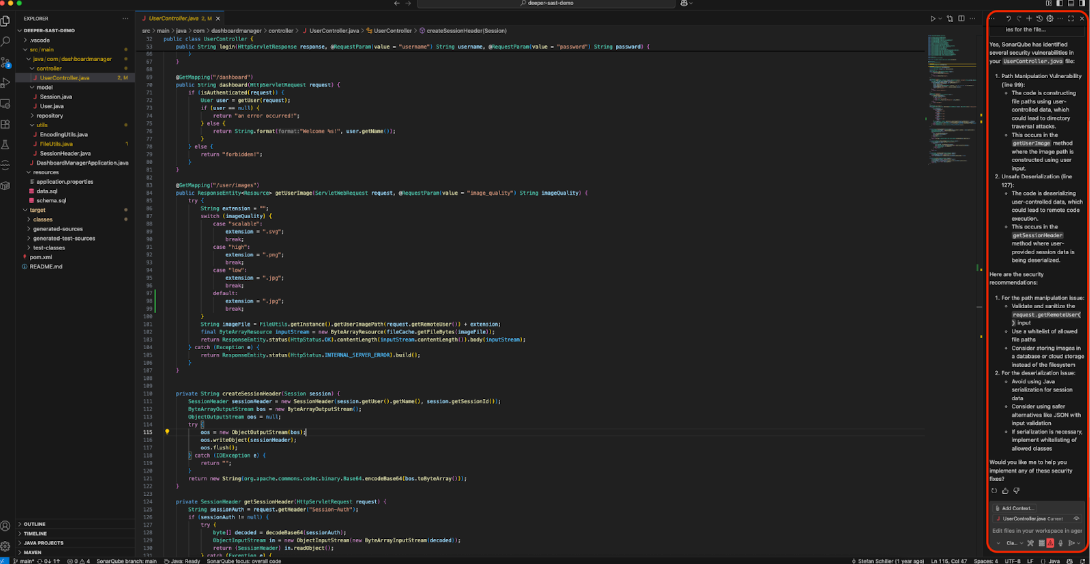Click the lightbulb icon at line 115
This screenshot has height=564, width=1090.
[167, 431]
